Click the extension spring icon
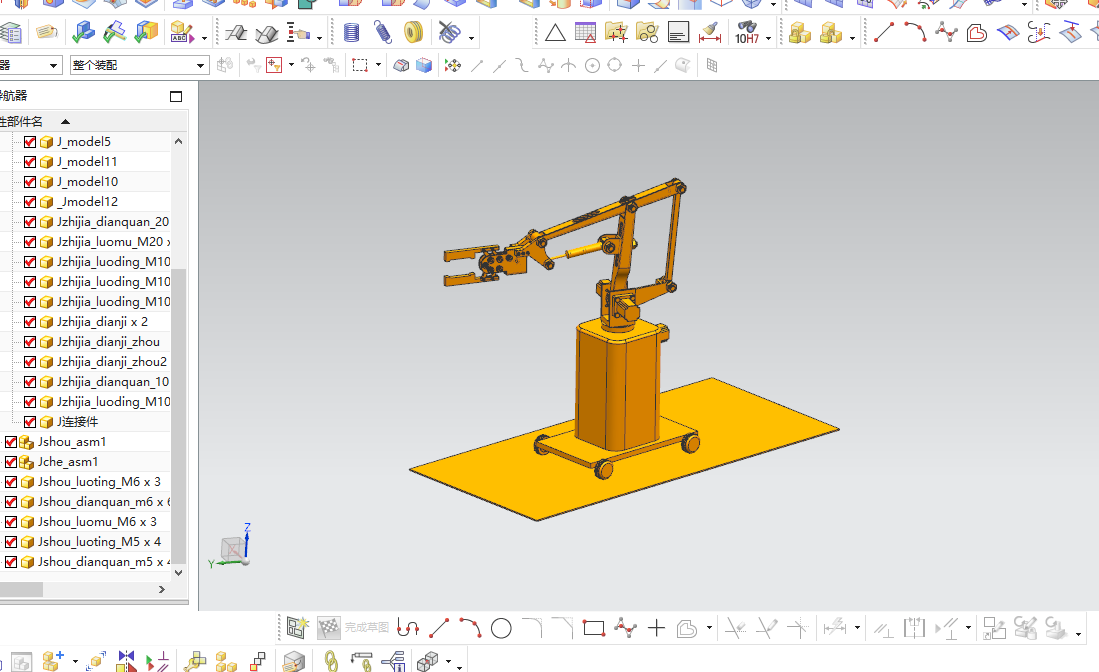 click(383, 32)
